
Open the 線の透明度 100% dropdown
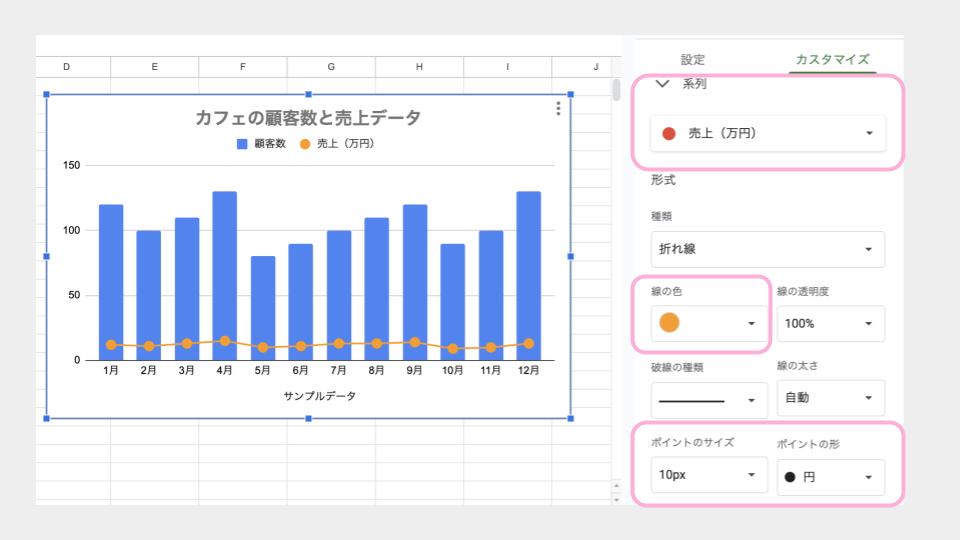tap(830, 323)
